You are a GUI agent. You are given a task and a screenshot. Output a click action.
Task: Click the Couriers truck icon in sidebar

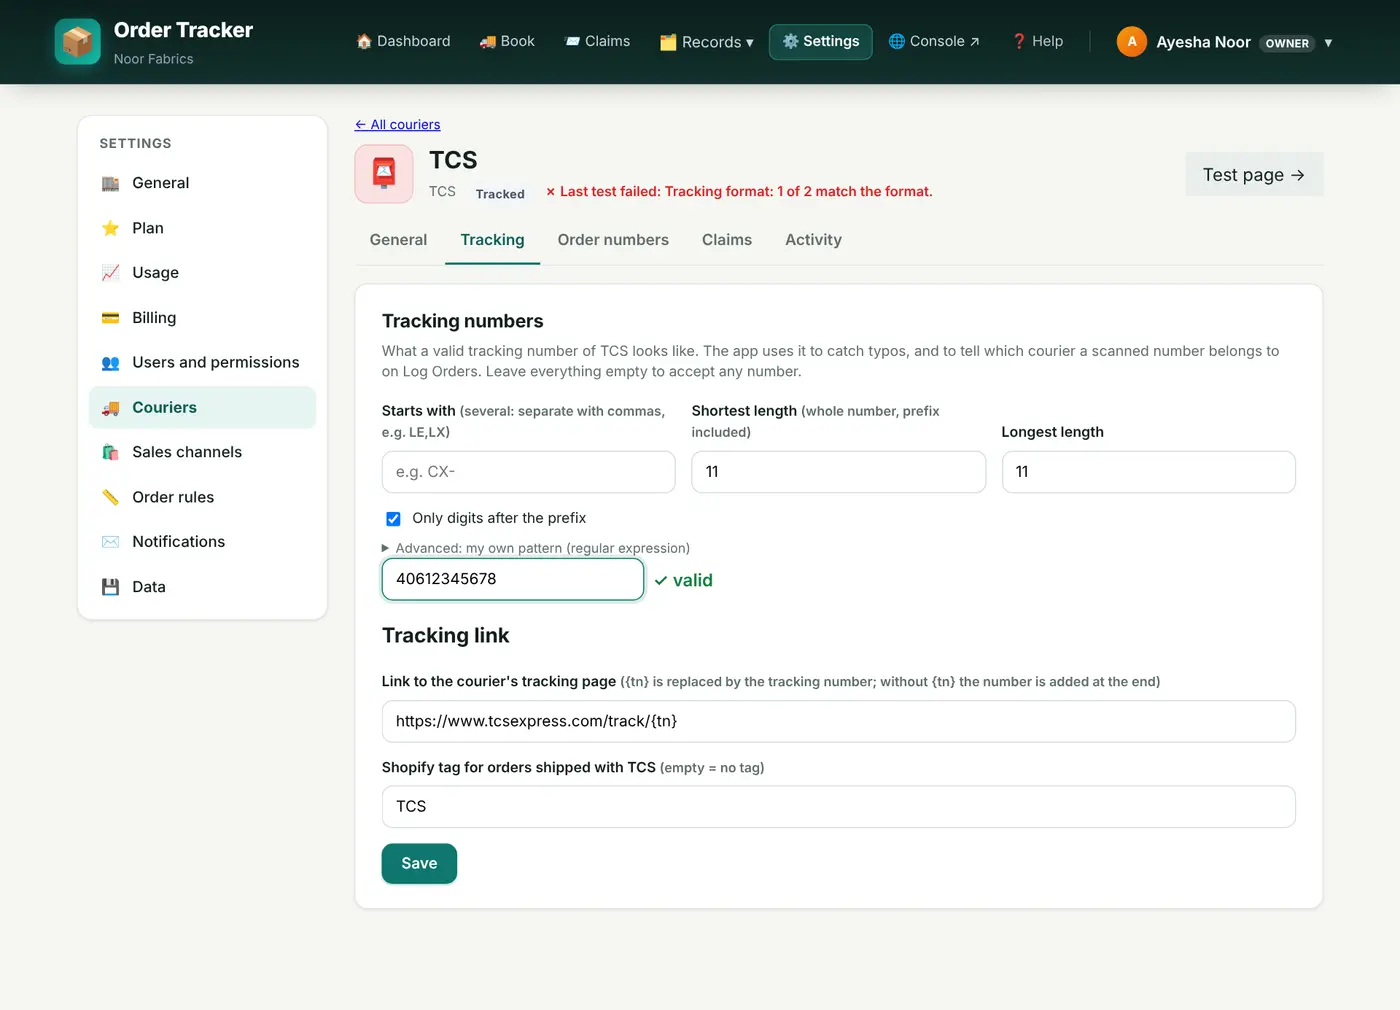[111, 408]
